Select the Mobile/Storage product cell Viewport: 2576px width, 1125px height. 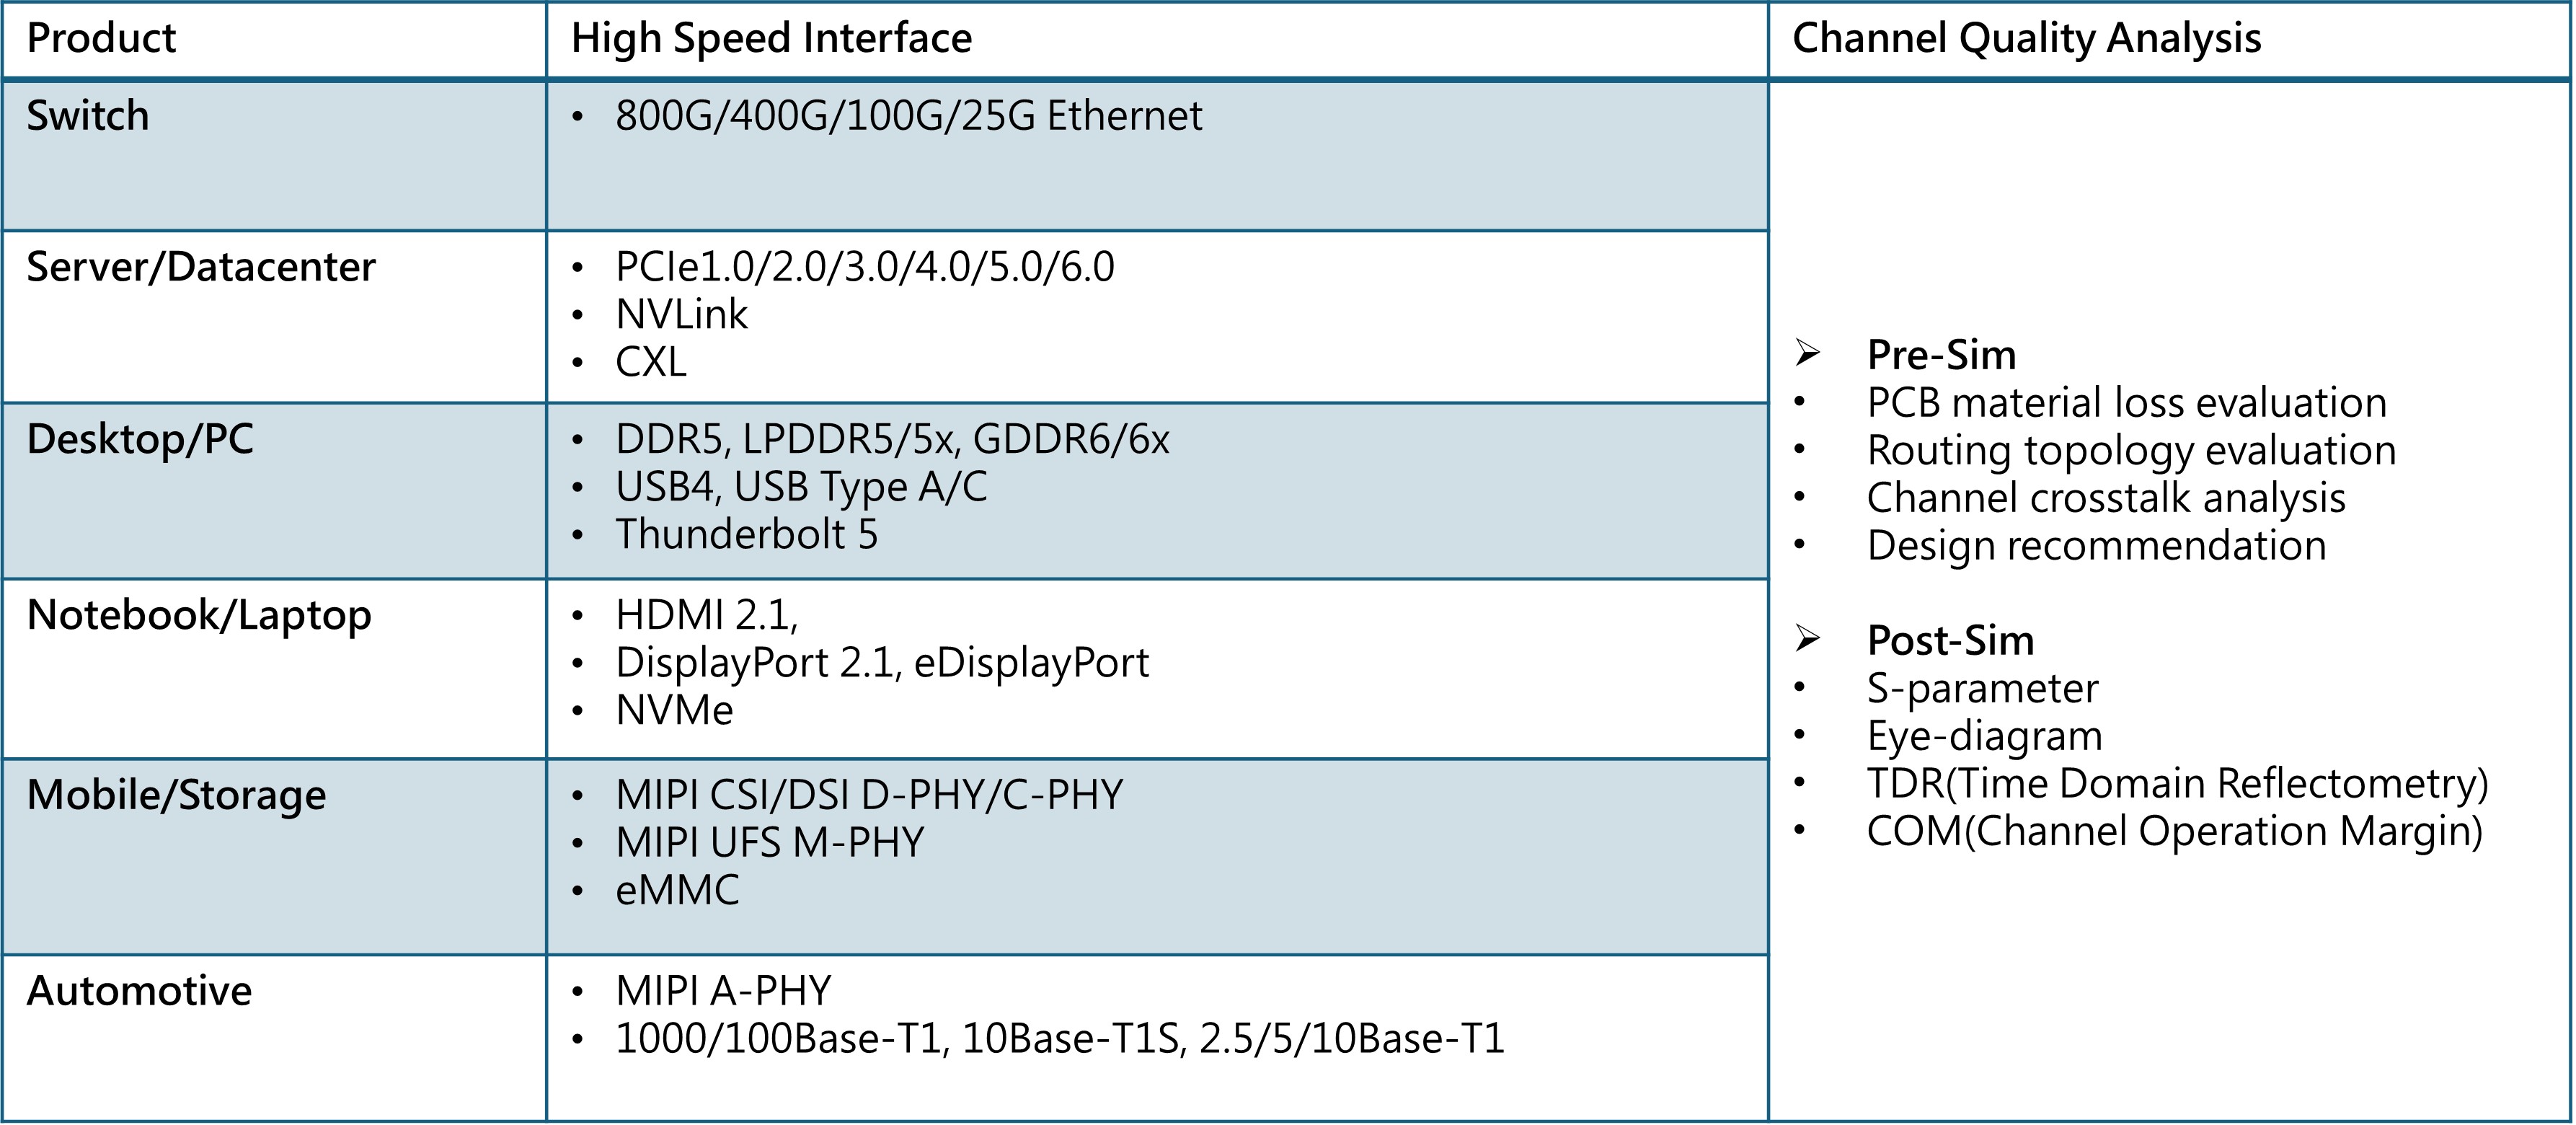(274, 857)
